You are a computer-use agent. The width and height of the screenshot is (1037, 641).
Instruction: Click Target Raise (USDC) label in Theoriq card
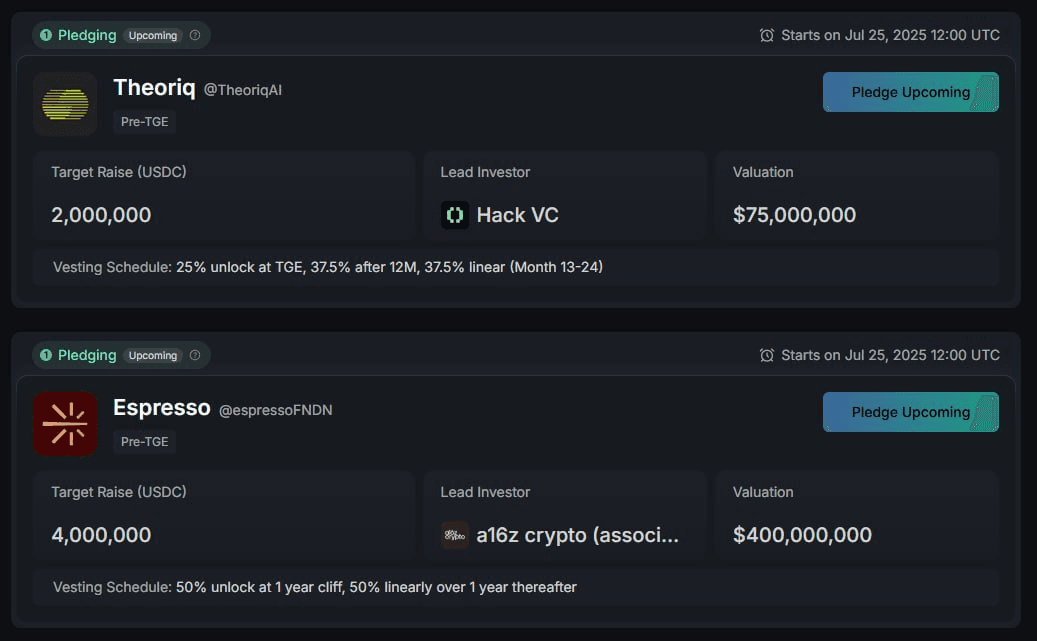tap(119, 172)
